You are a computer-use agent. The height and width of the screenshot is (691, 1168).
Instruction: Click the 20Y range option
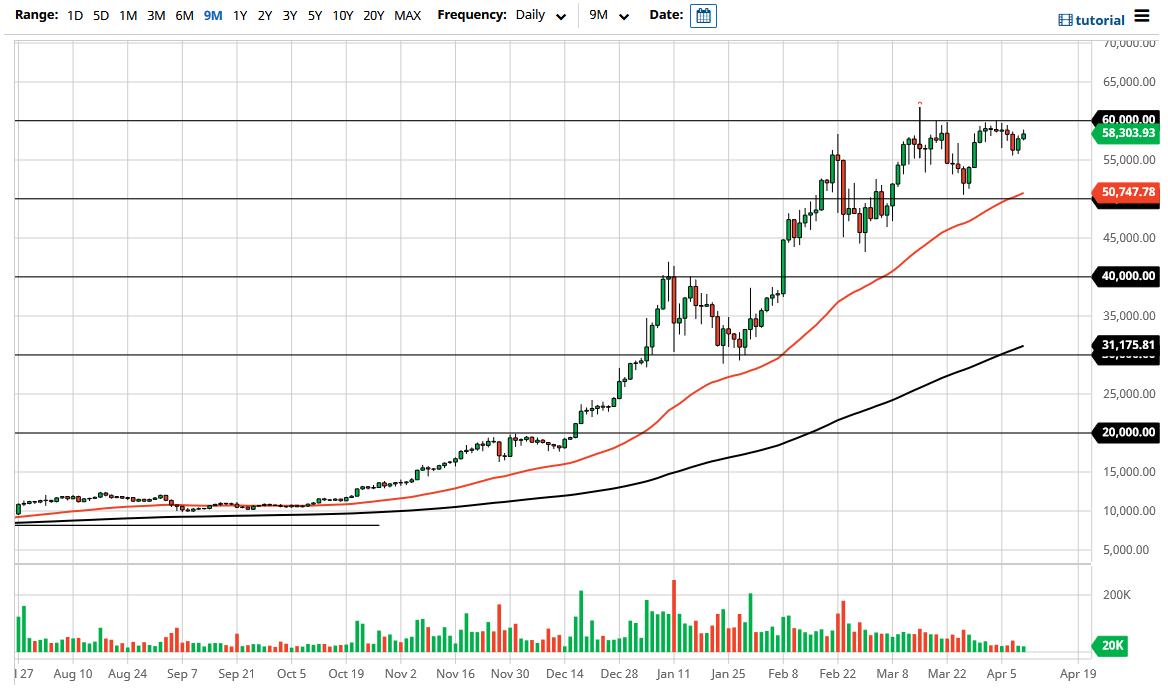[373, 16]
